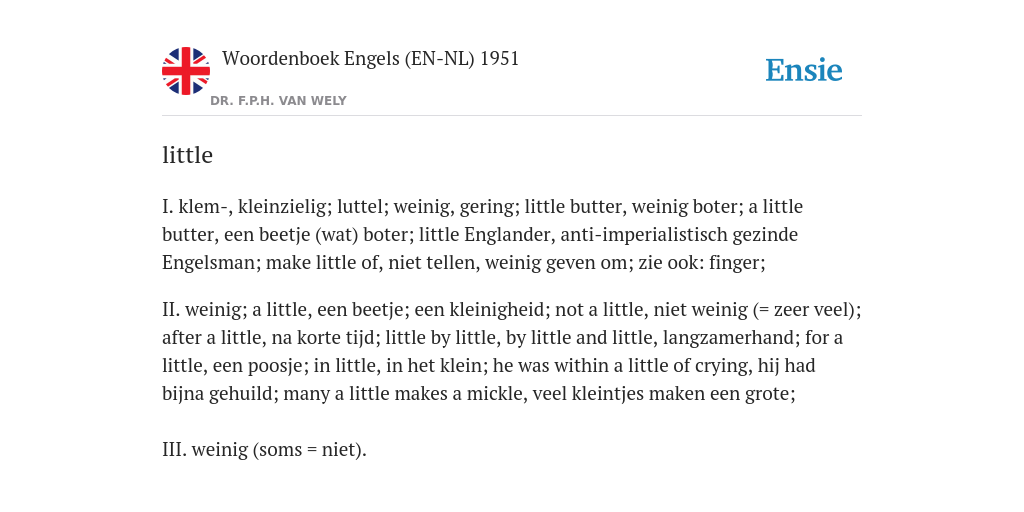Click the phrase 'not a little'
The image size is (1024, 512).
[x=601, y=310]
